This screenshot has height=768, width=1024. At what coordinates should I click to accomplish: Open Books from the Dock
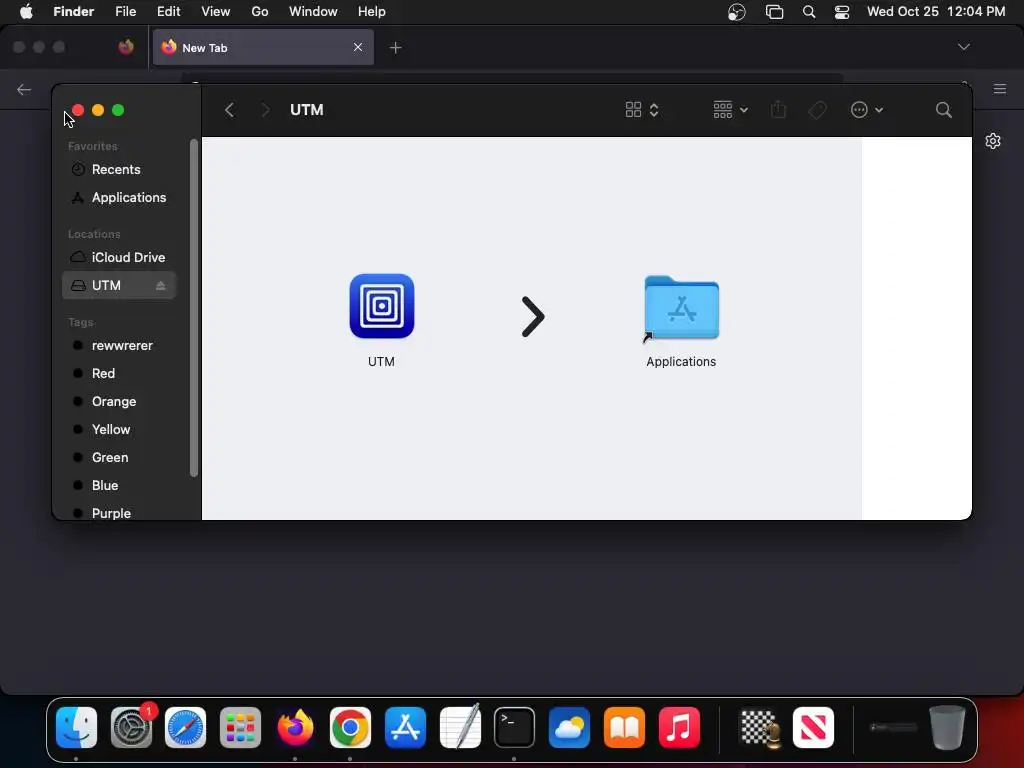[x=624, y=728]
